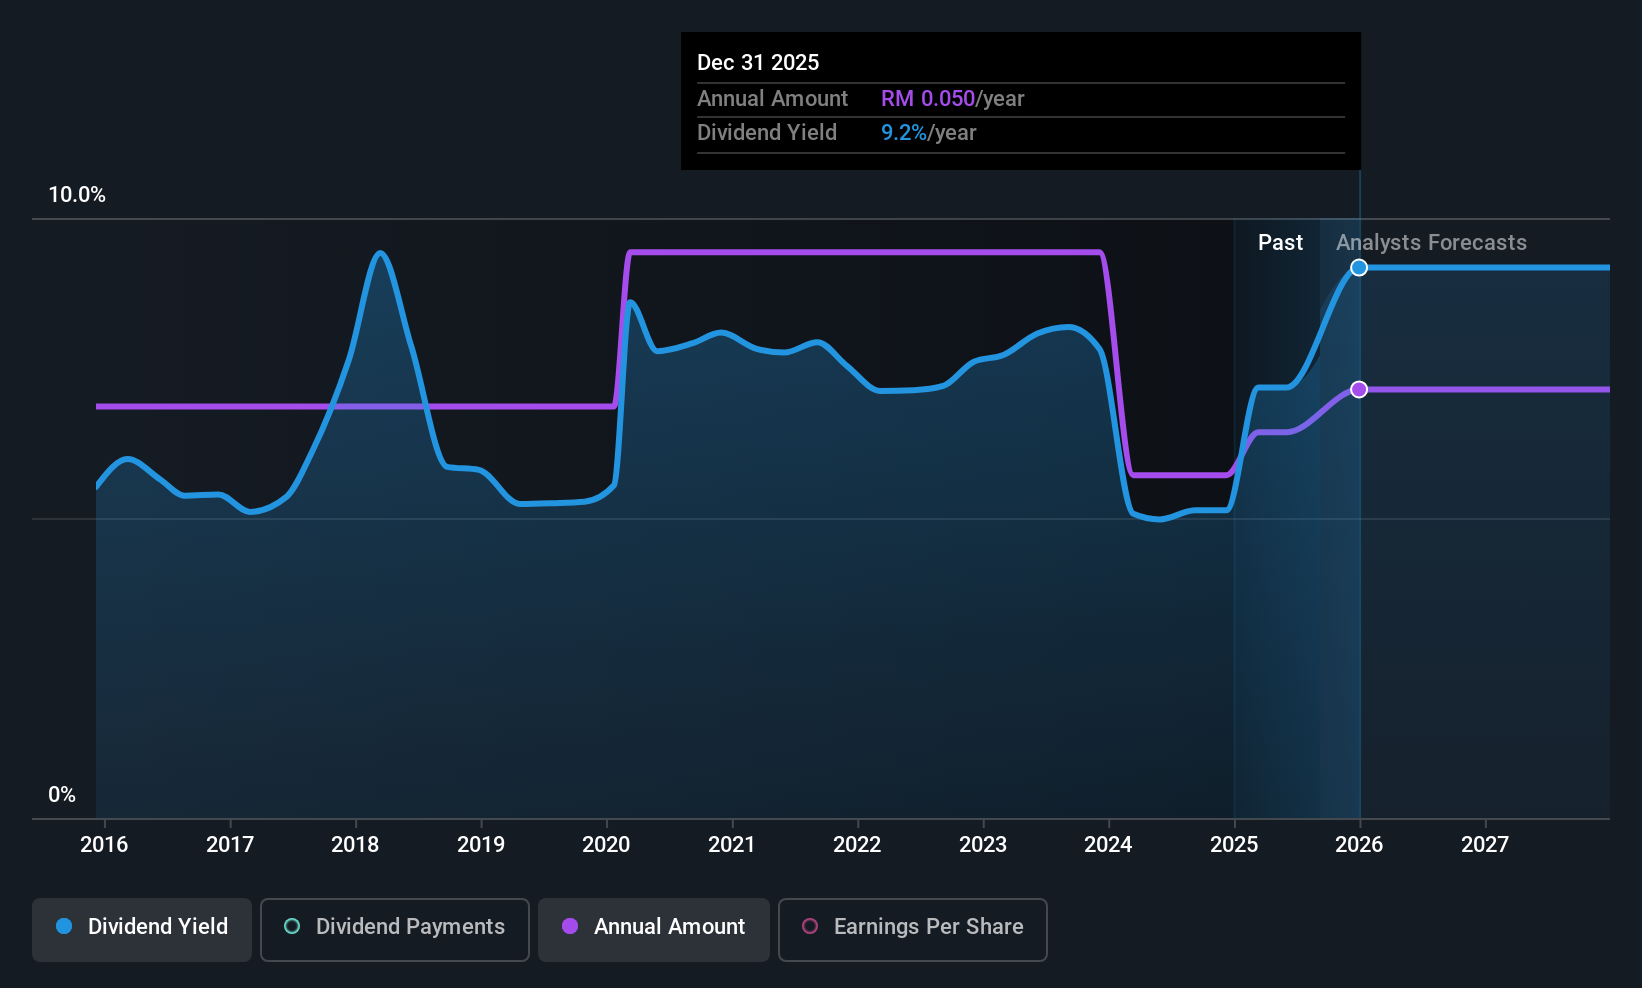Click the Annual Amount tooltip row label
The image size is (1642, 988).
click(772, 99)
